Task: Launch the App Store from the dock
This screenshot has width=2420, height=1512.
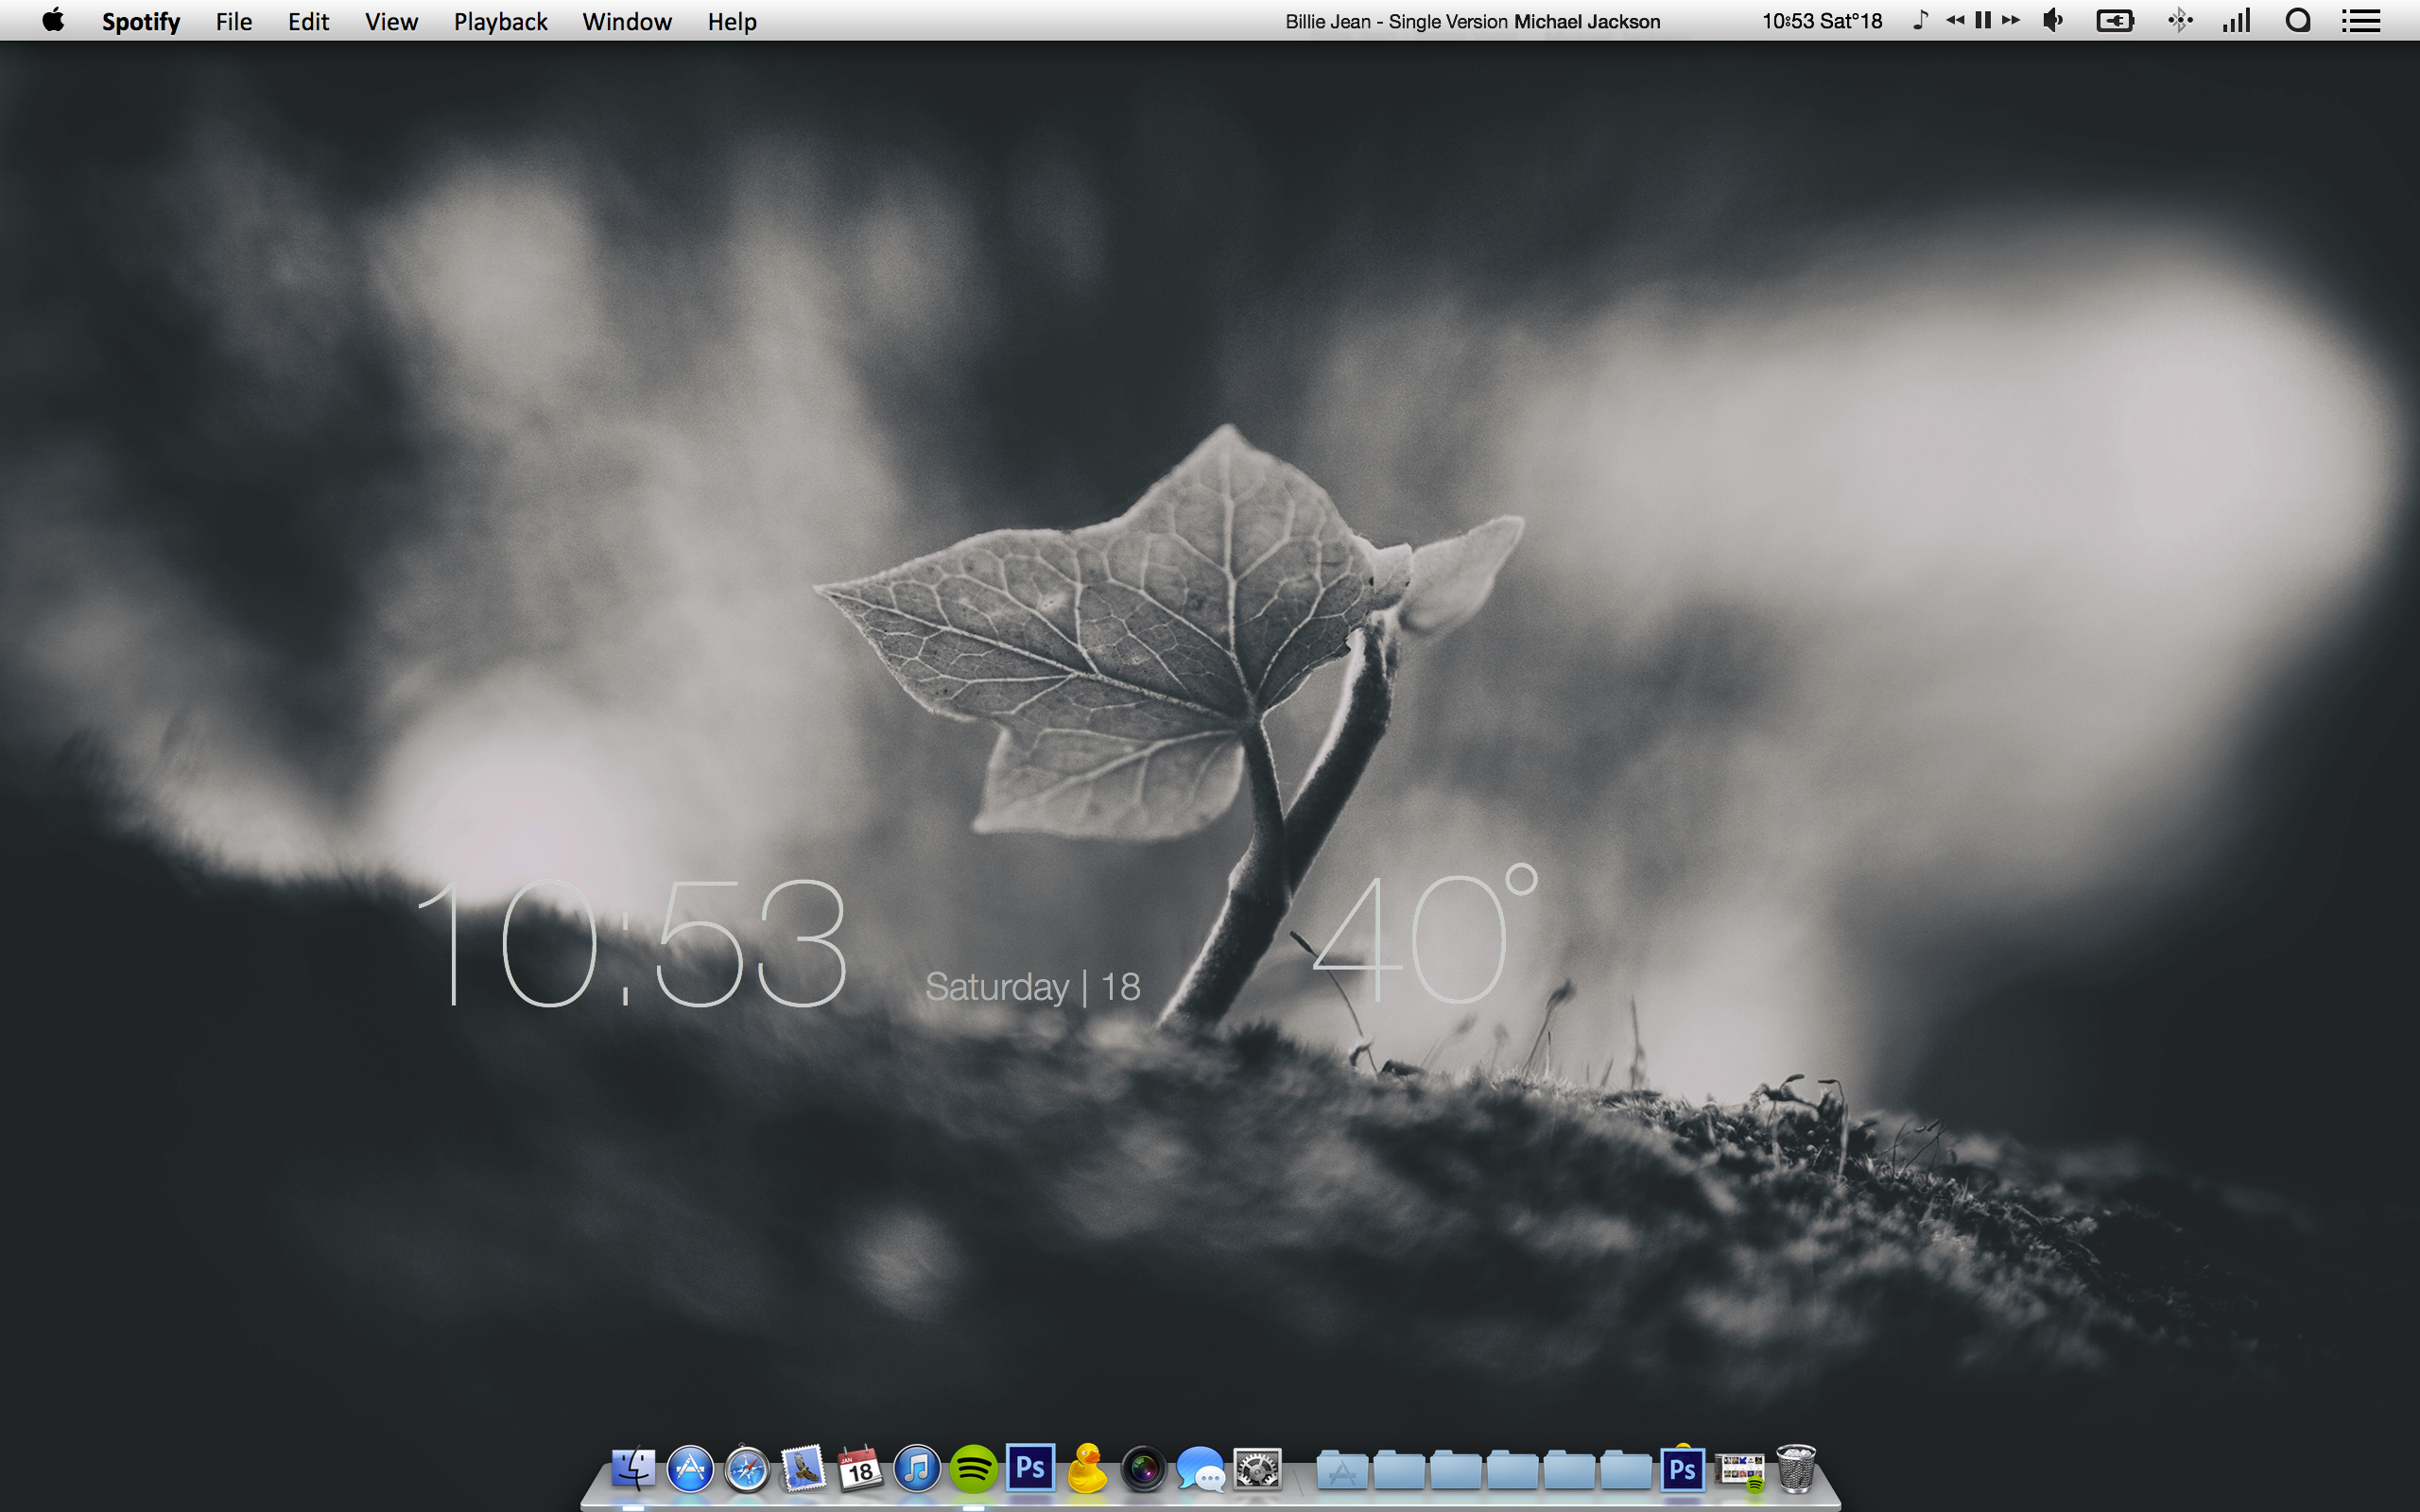Action: (x=690, y=1470)
